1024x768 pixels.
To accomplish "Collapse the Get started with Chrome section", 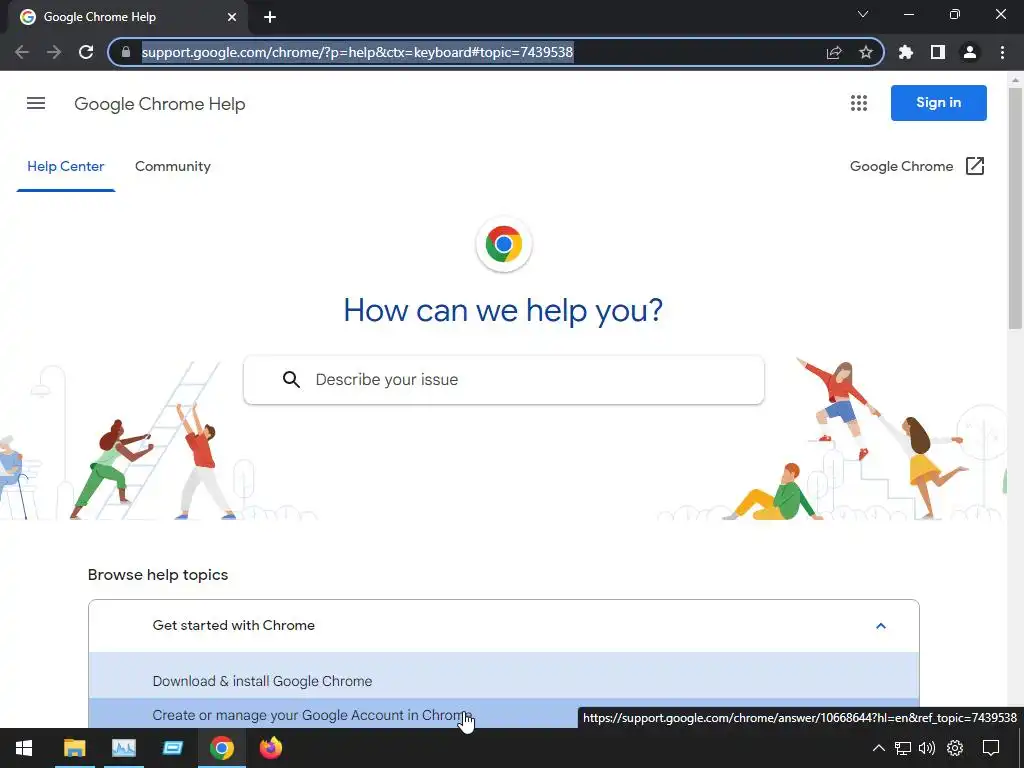I will coord(880,626).
